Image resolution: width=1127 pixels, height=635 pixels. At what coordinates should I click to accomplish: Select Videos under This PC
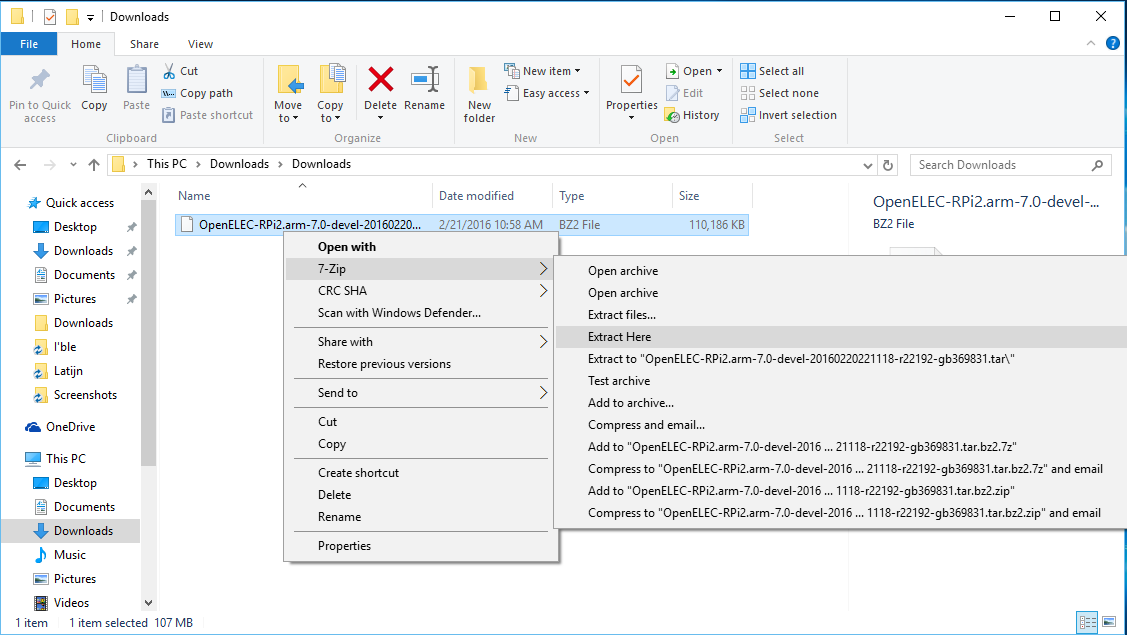coord(62,603)
